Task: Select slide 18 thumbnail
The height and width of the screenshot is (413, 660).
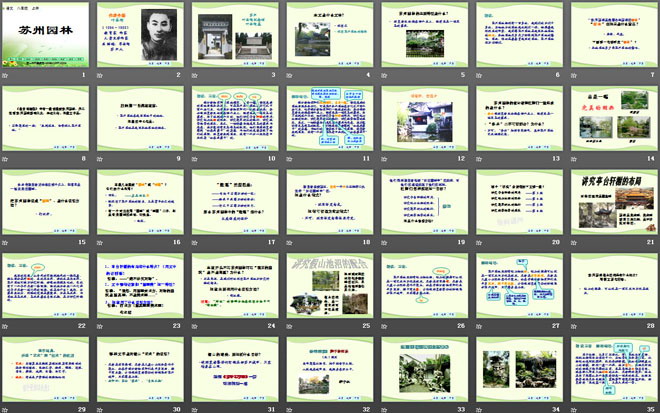Action: 330,202
